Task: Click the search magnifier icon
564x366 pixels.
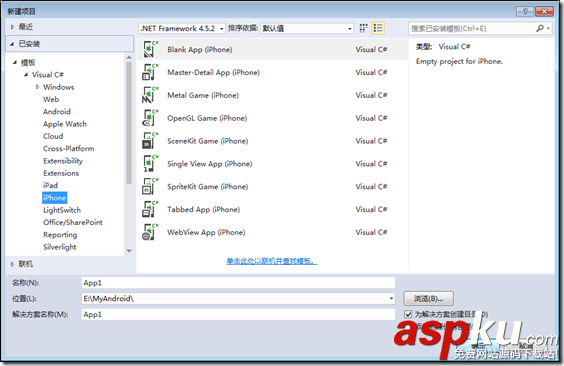Action: tap(540, 28)
